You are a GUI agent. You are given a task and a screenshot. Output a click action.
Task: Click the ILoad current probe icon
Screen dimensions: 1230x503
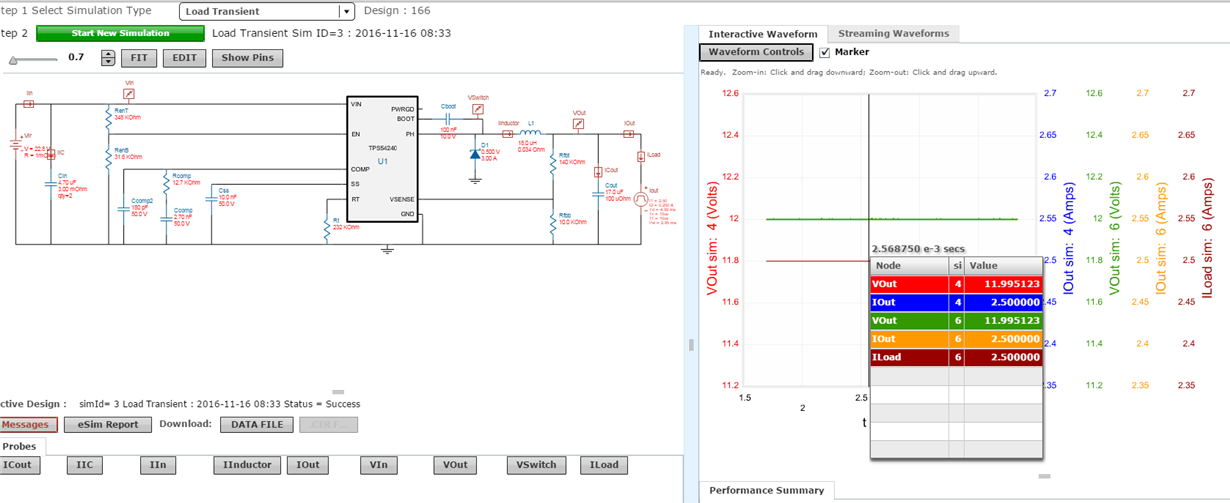pos(640,155)
